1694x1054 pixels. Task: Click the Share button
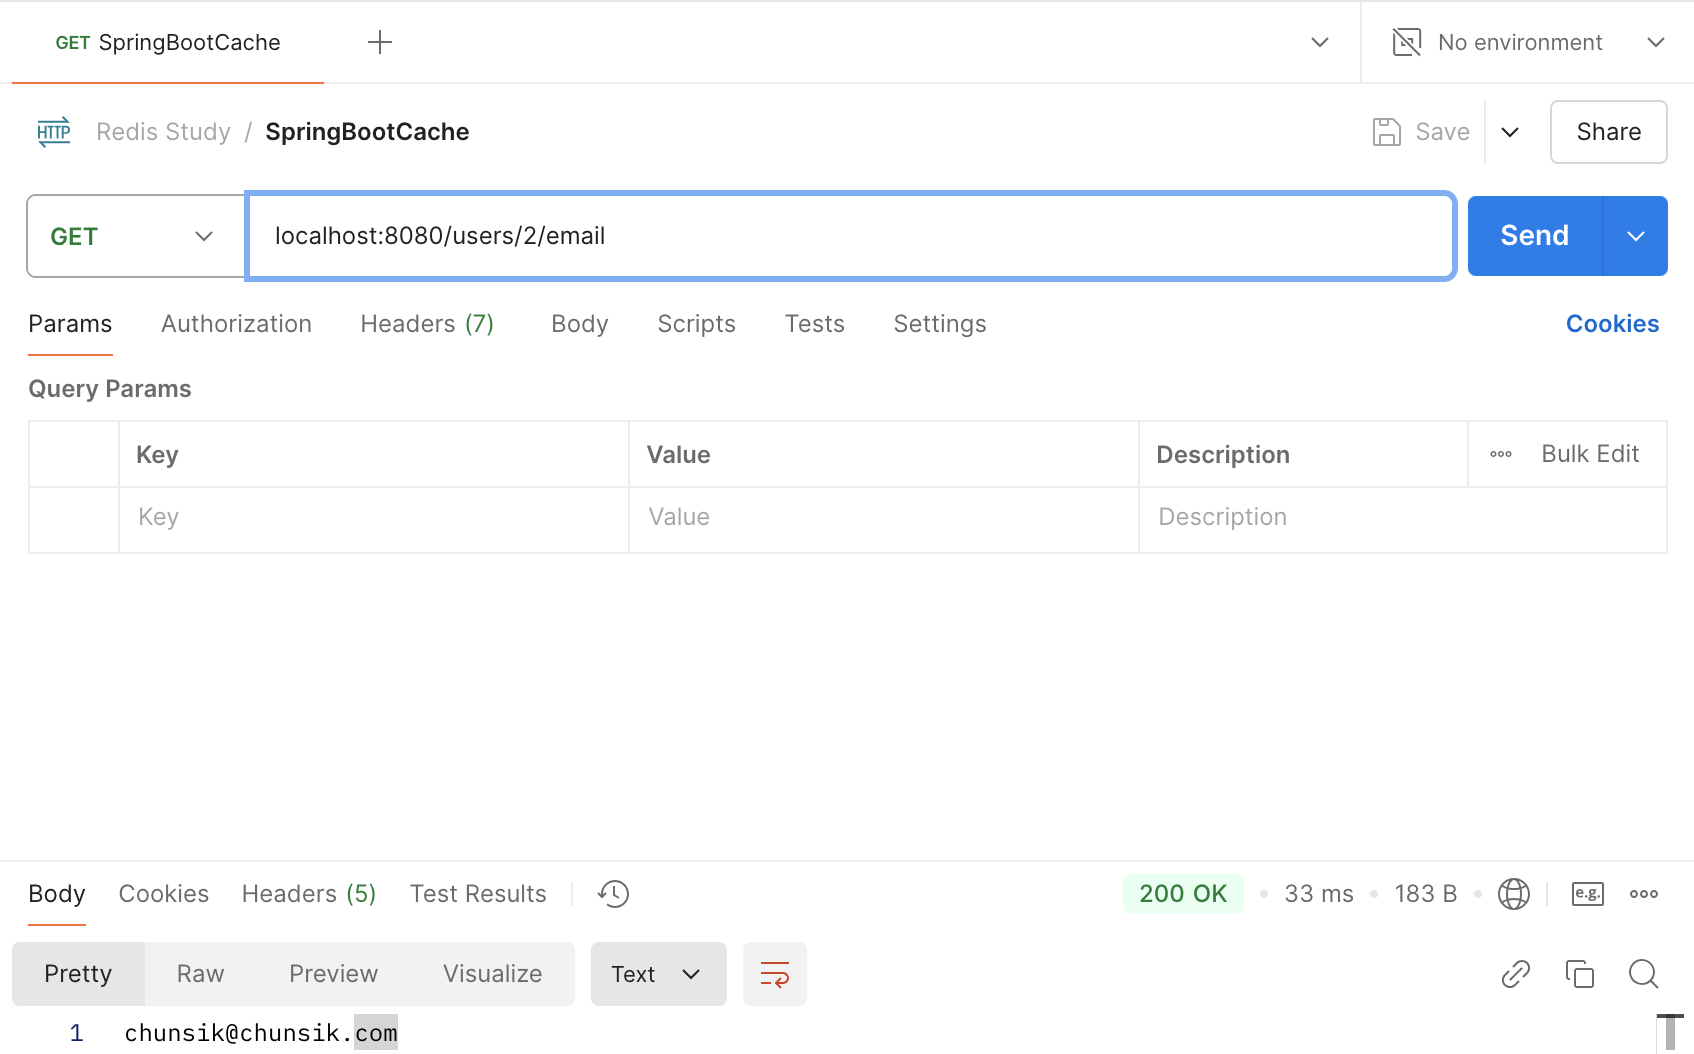(1608, 132)
